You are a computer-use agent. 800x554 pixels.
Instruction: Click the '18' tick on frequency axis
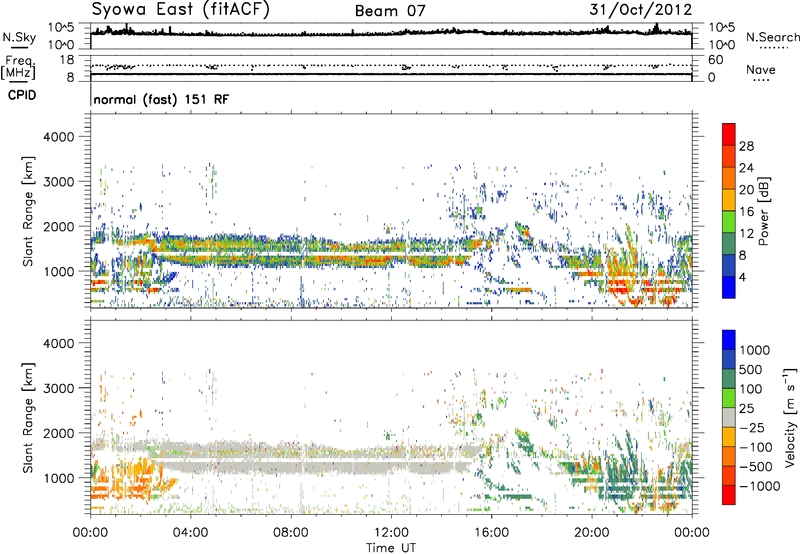click(x=66, y=60)
